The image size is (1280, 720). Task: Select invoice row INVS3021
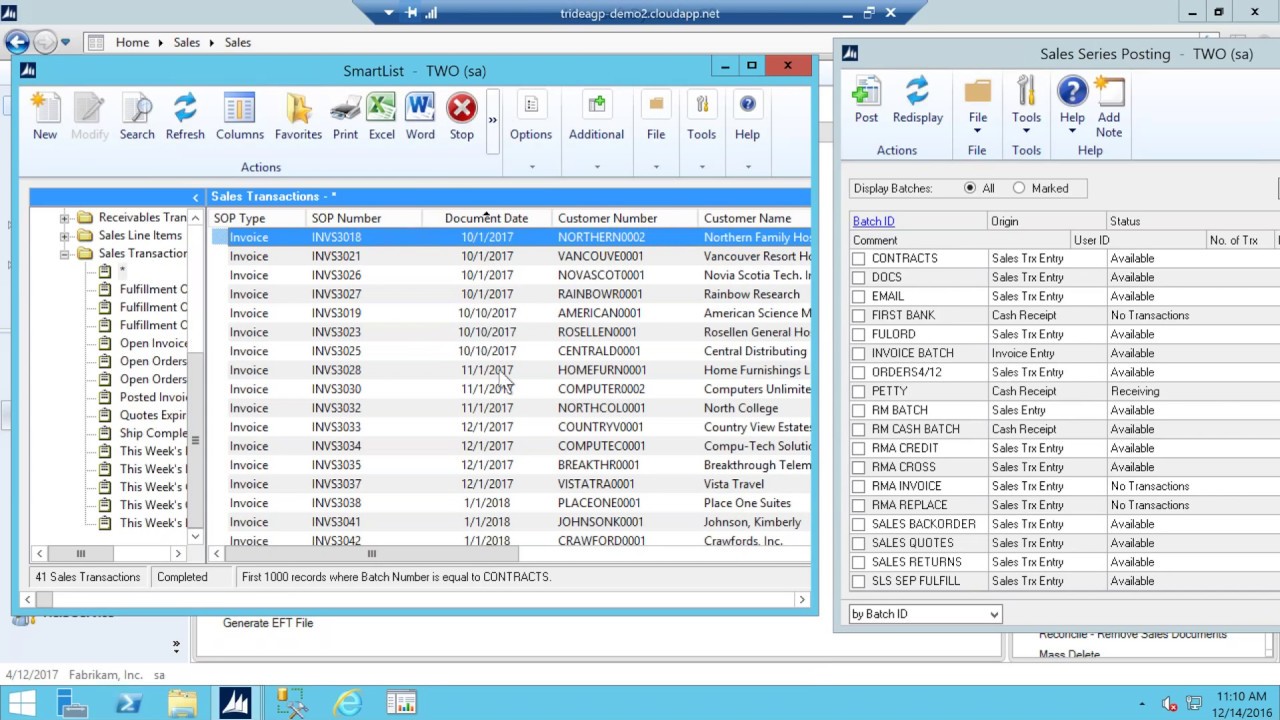[510, 256]
